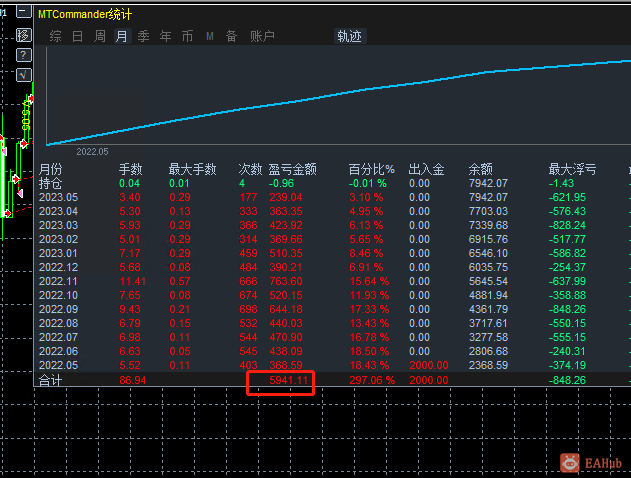Click max lots value 0.57

pyautogui.click(x=180, y=282)
